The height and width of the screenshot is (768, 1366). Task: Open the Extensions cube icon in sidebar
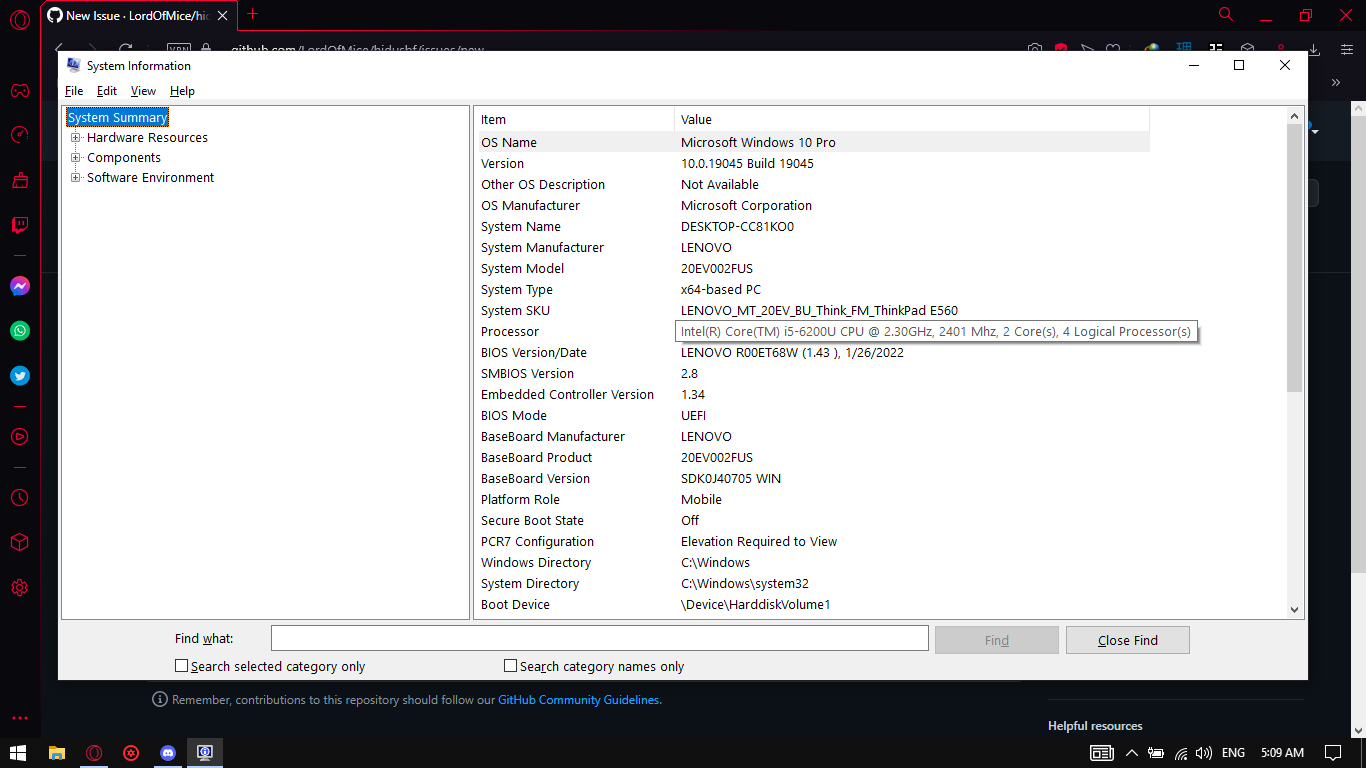pyautogui.click(x=20, y=542)
